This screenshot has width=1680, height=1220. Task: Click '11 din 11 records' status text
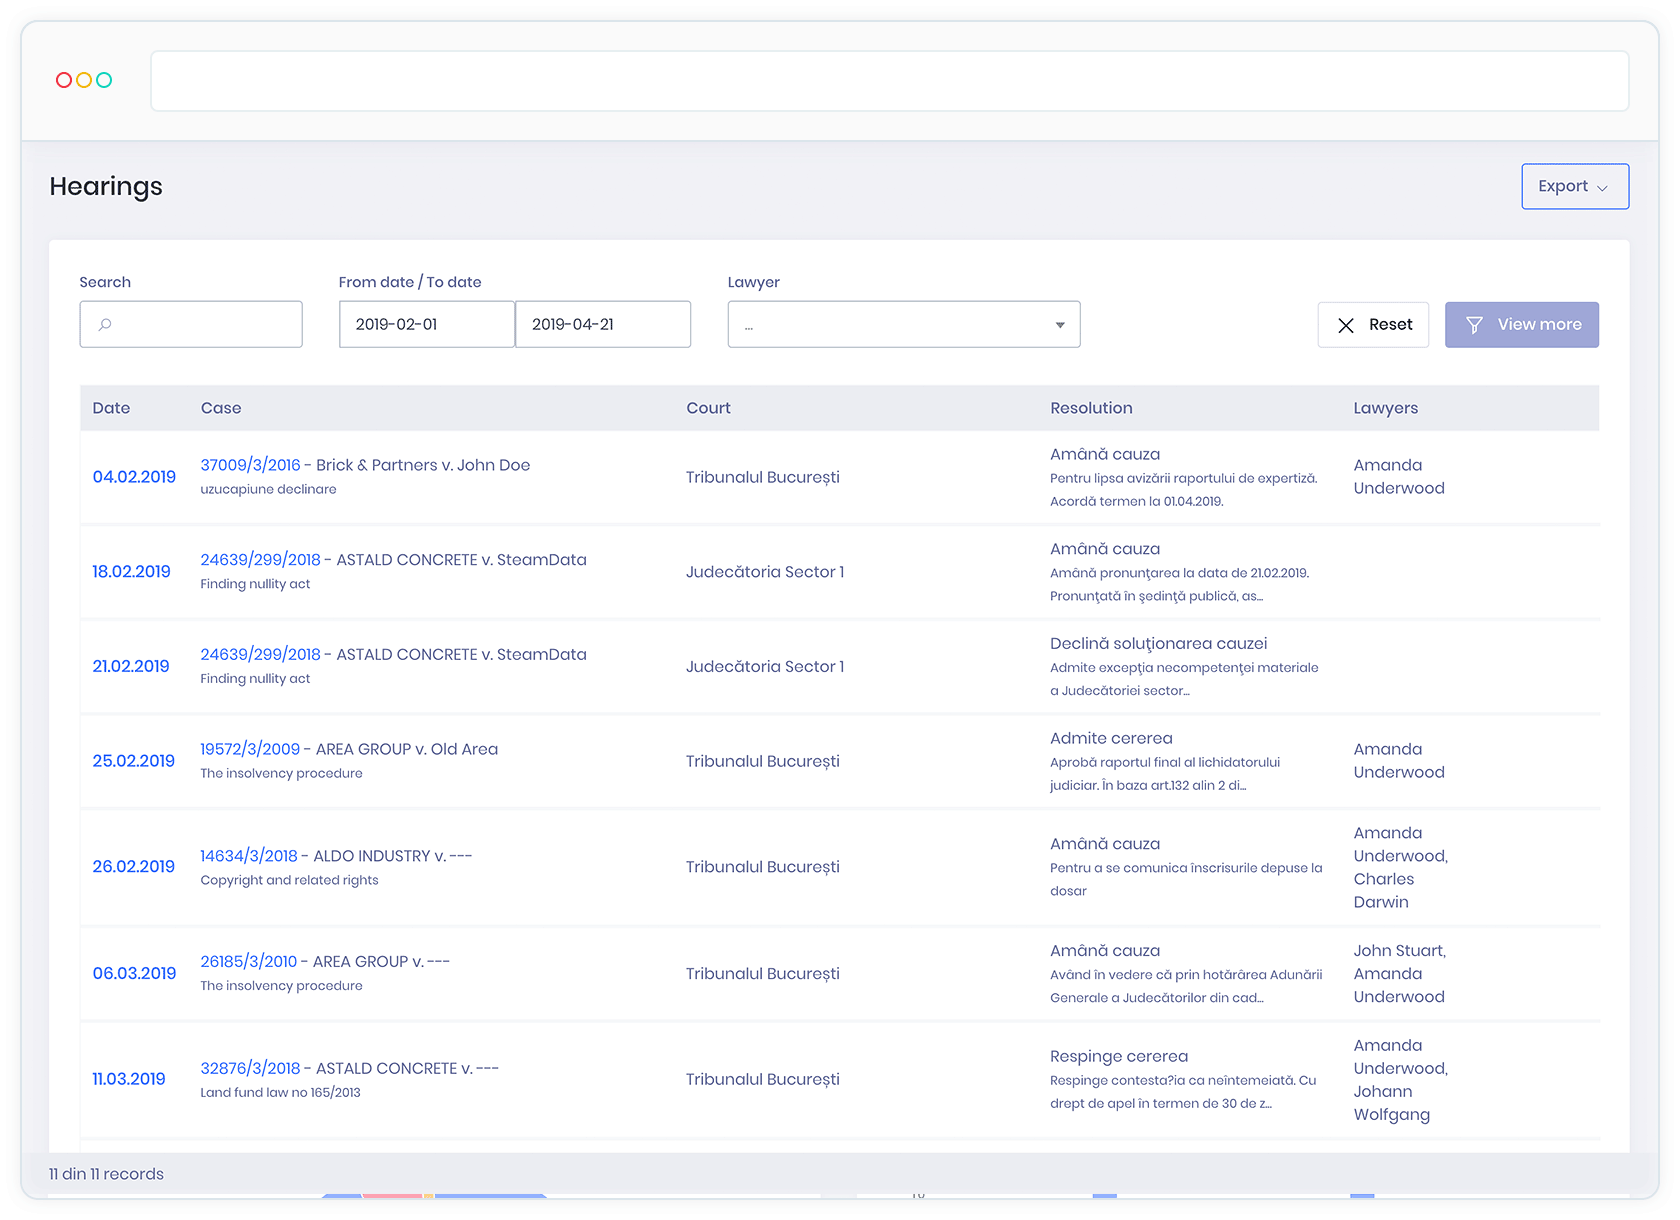(106, 1174)
